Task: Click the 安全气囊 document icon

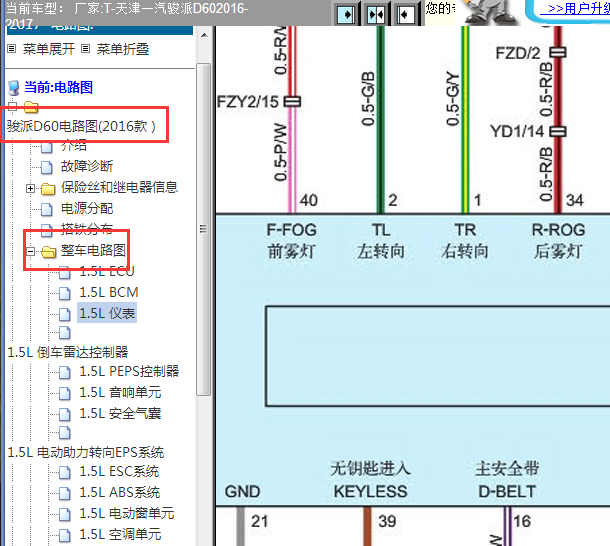Action: pos(65,414)
